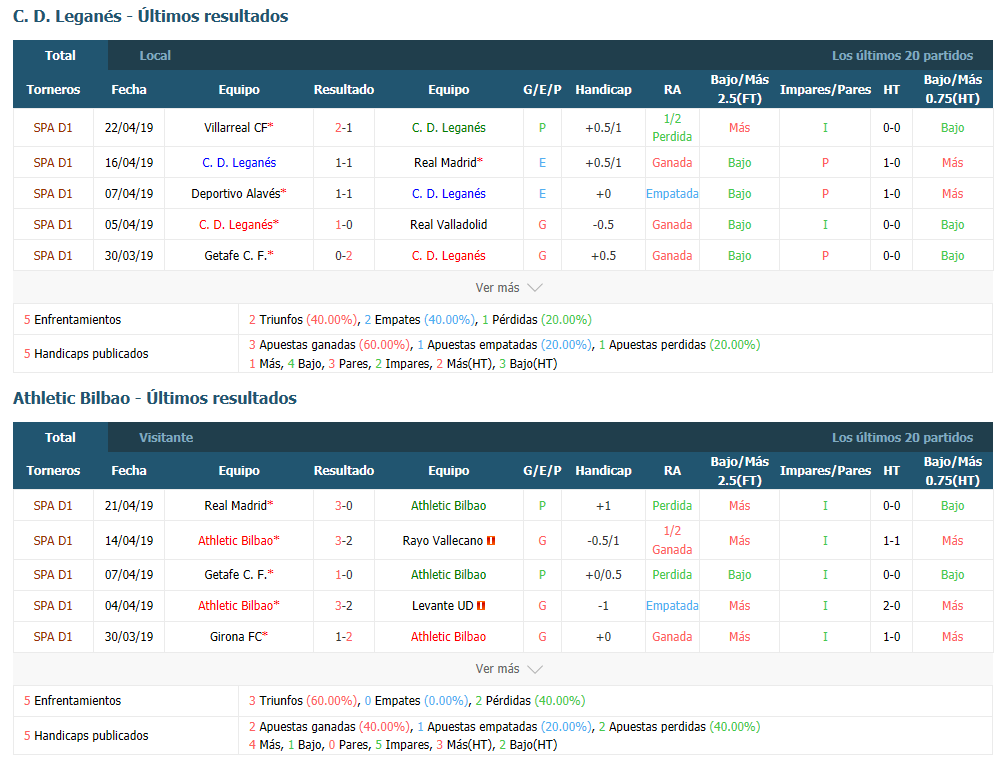Screen dimensions: 1005x762
Task: Click the Torneros header in Leganés table
Action: point(53,90)
